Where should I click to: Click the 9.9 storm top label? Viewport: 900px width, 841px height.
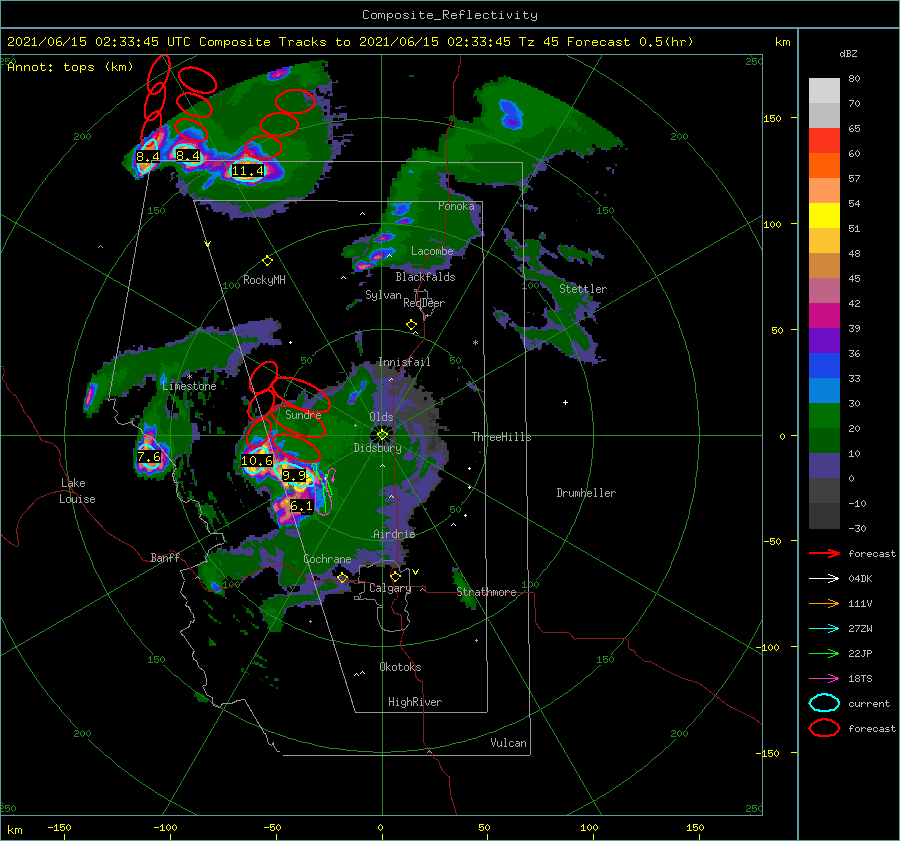[x=294, y=475]
